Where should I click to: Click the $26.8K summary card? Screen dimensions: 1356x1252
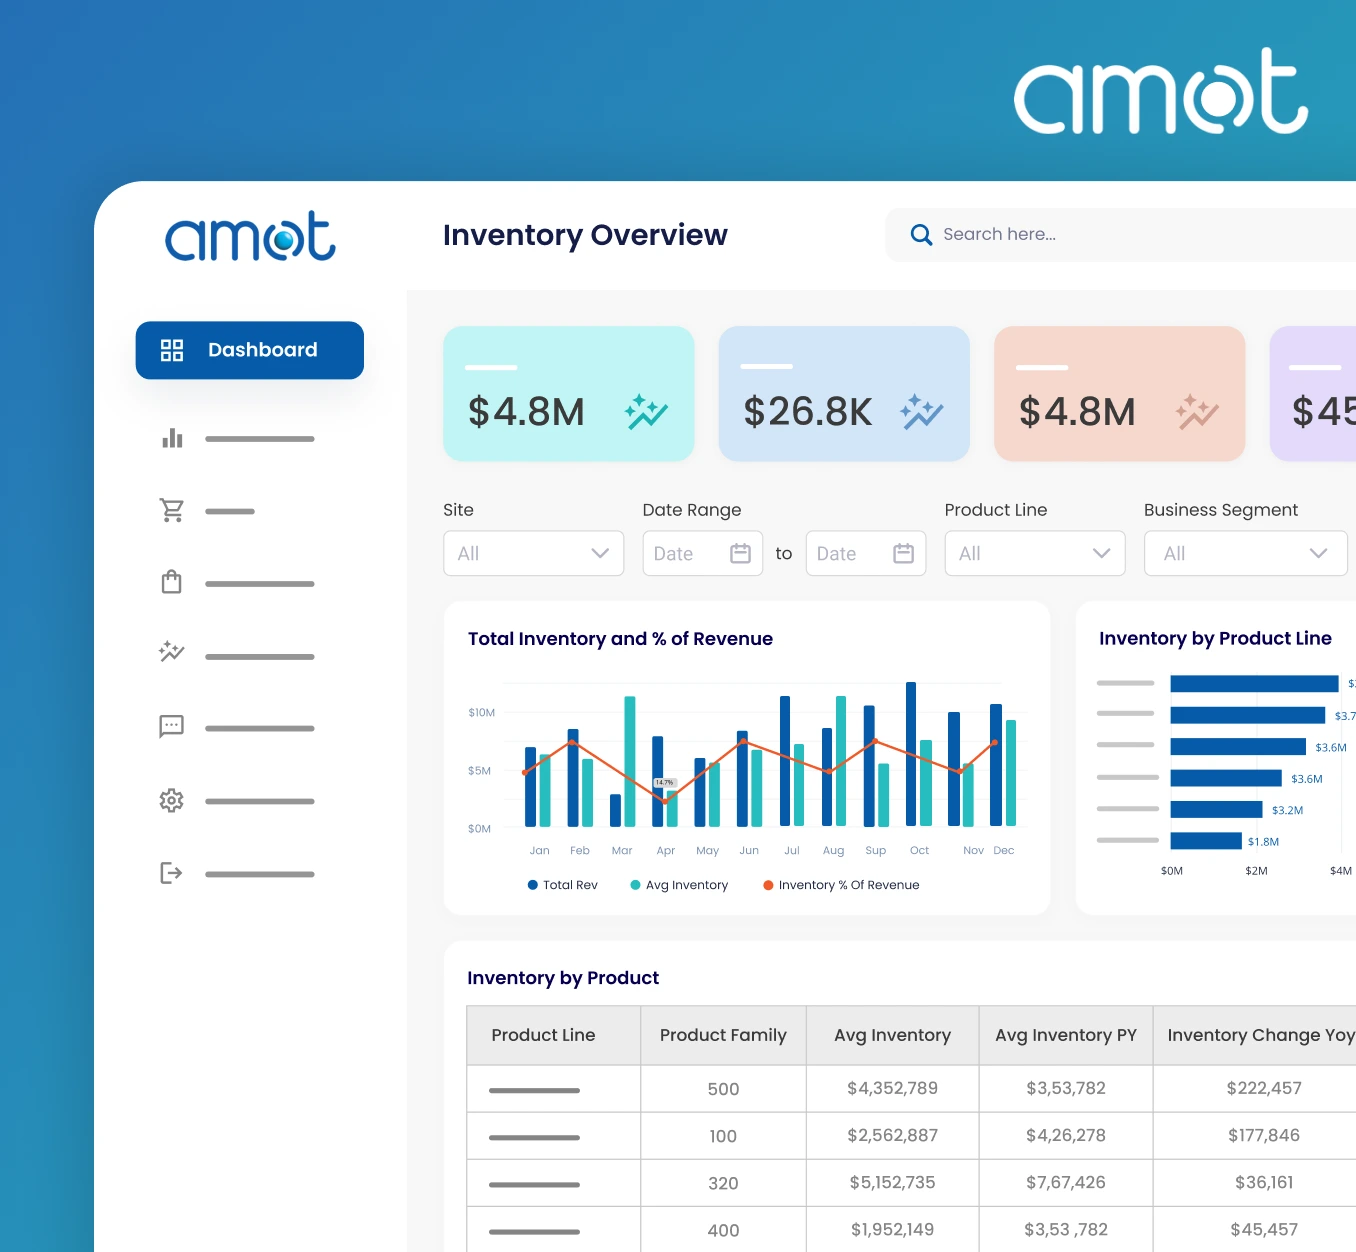(844, 394)
